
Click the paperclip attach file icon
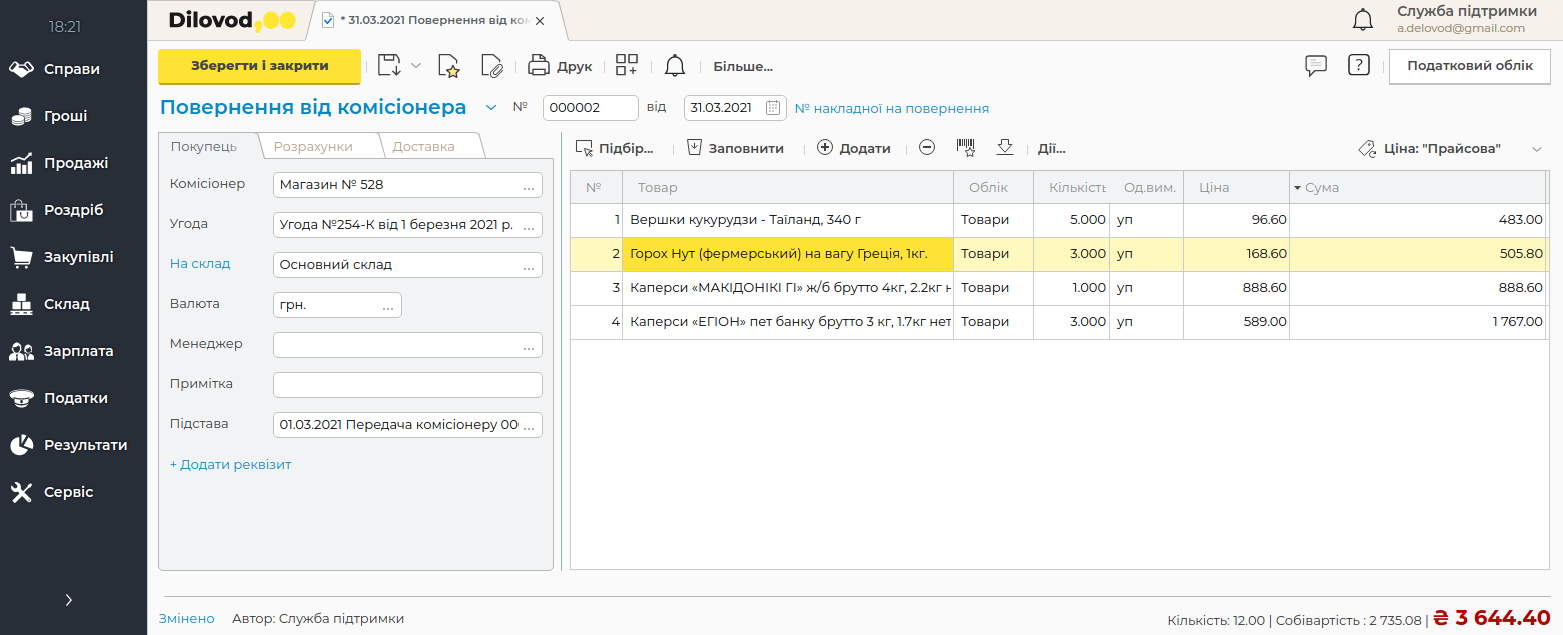(491, 66)
